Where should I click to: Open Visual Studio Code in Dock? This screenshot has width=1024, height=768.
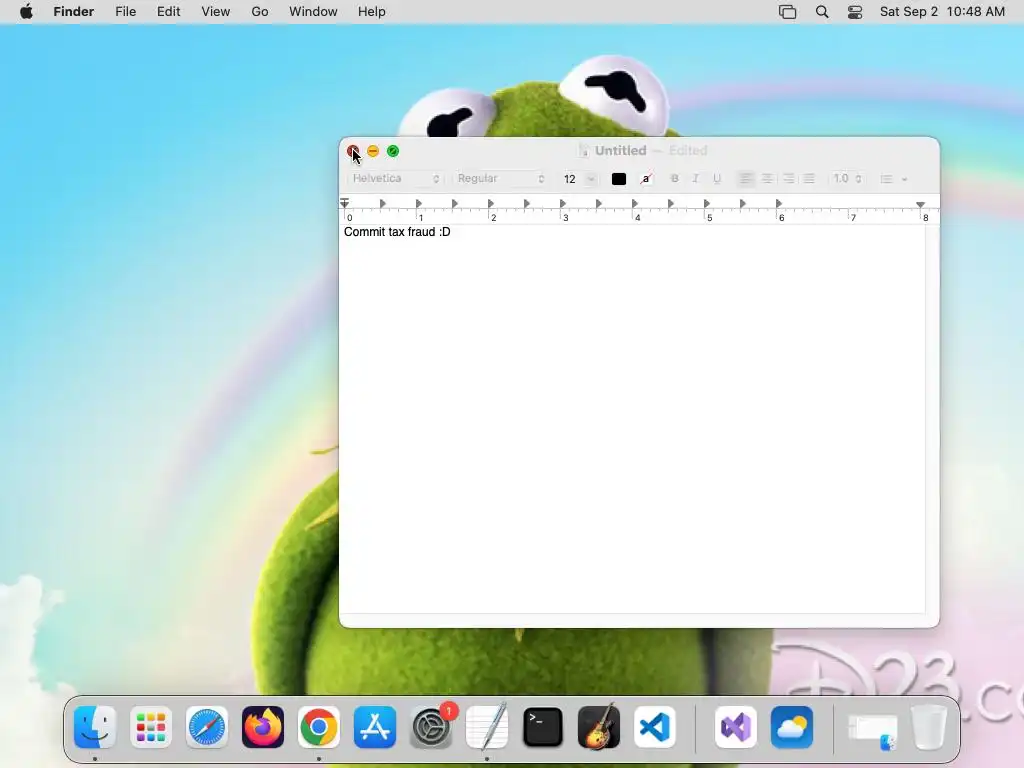tap(655, 727)
